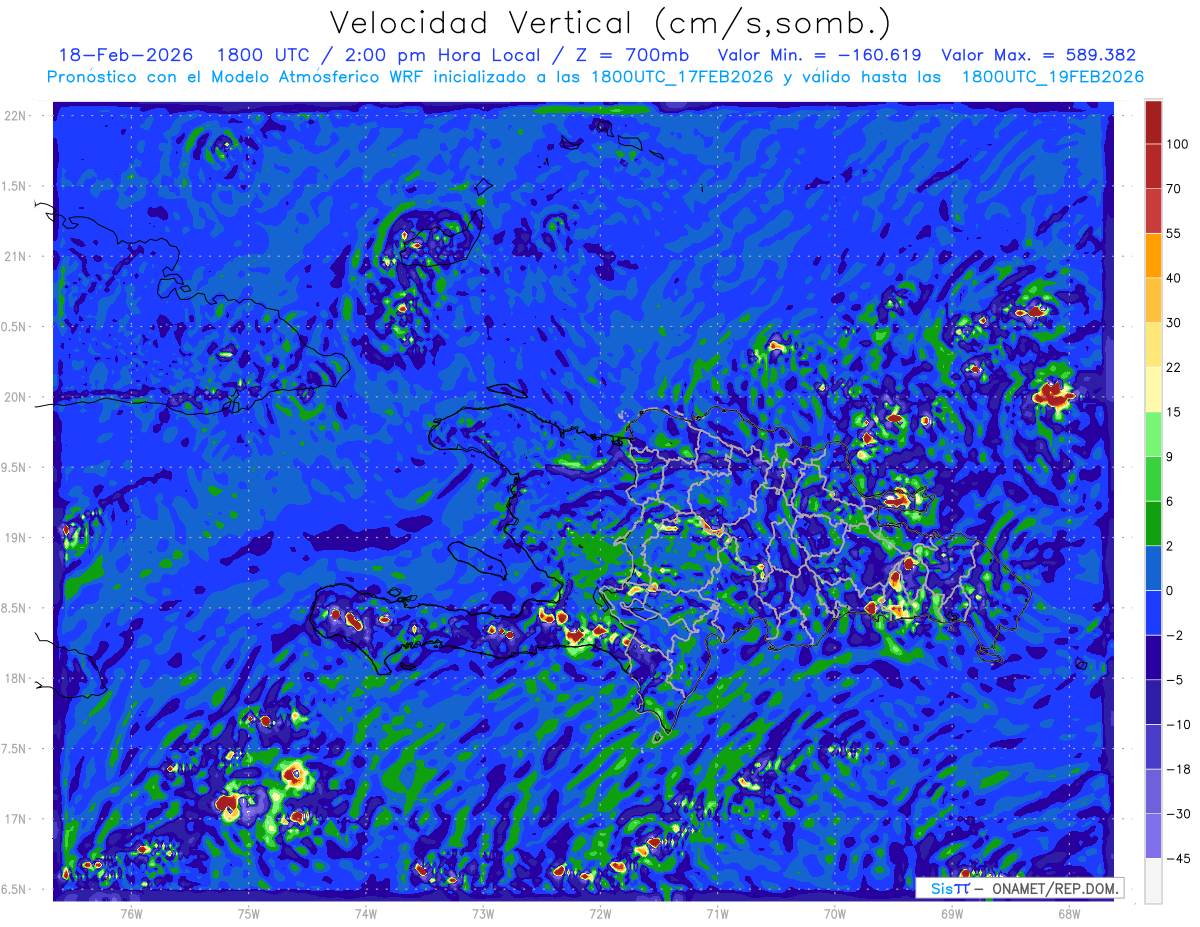Click the '75W' longitude label
This screenshot has height=927, width=1200.
coord(249,913)
